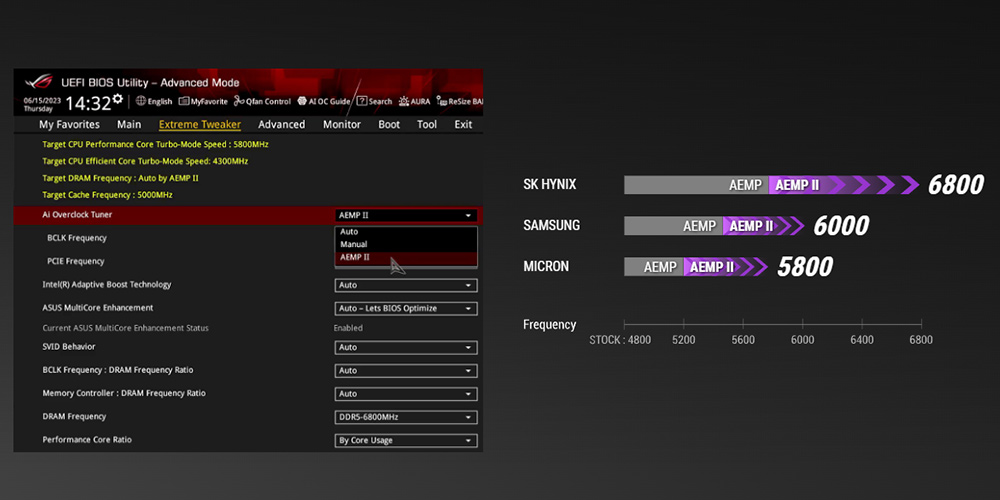Viewport: 1000px width, 500px height.
Task: Open the Ai Overclock Tuner dropdown
Action: (406, 216)
